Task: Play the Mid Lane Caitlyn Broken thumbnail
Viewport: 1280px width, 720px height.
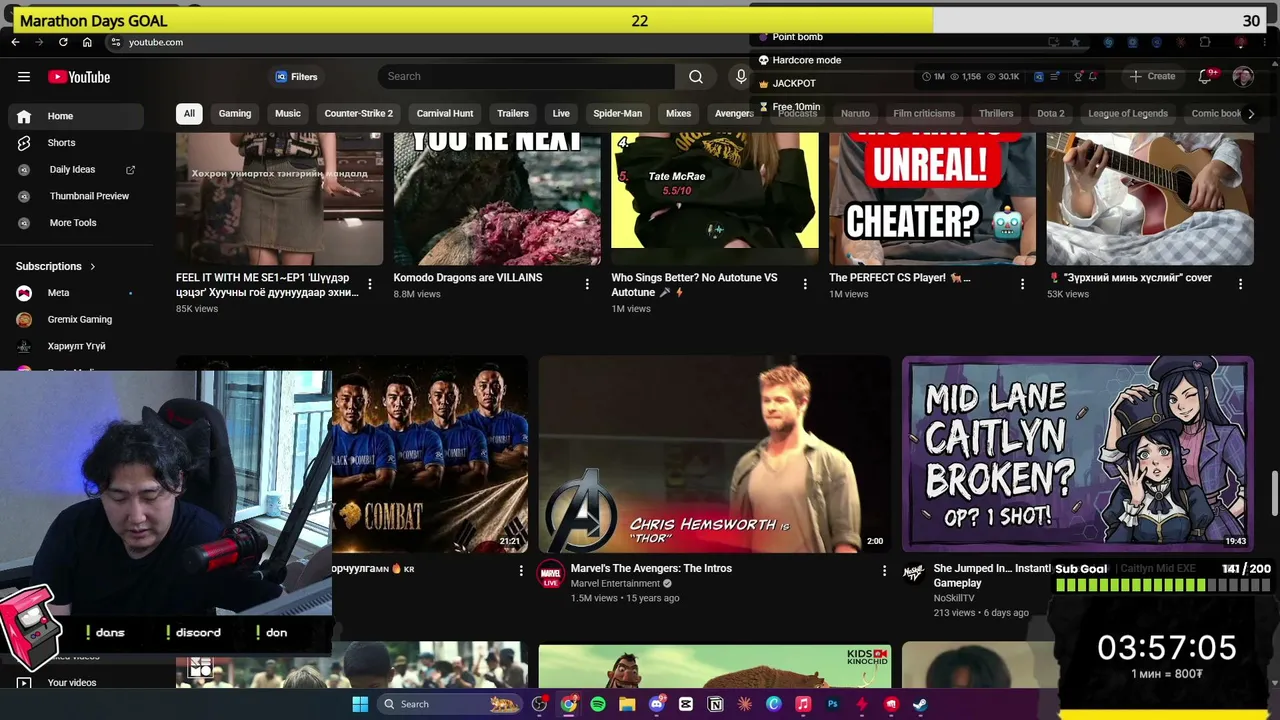Action: pos(1078,455)
